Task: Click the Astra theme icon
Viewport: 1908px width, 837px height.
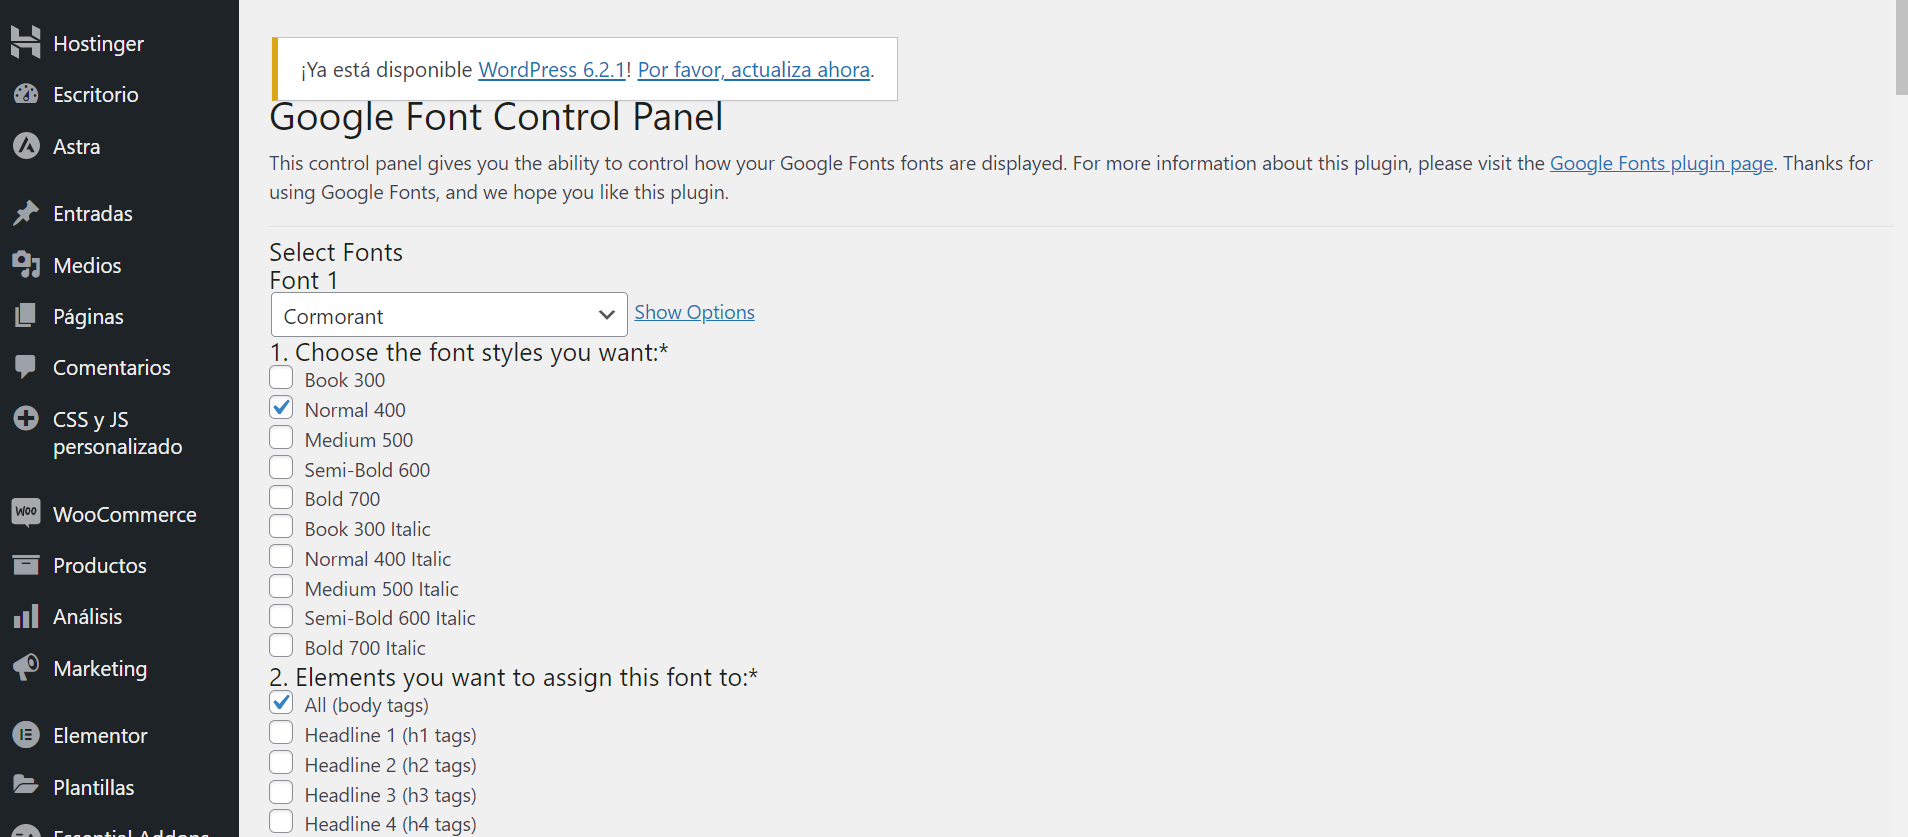Action: 27,146
